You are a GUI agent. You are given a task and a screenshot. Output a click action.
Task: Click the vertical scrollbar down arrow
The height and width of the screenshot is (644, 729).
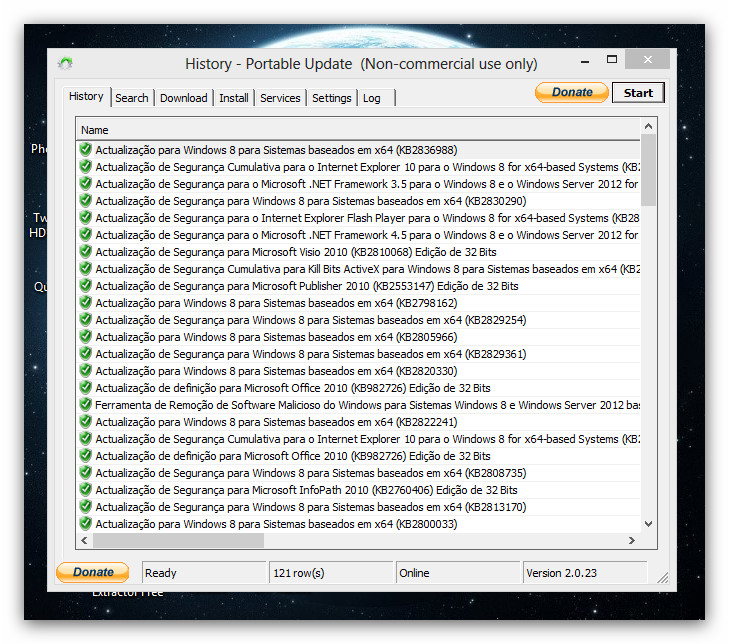[x=649, y=524]
